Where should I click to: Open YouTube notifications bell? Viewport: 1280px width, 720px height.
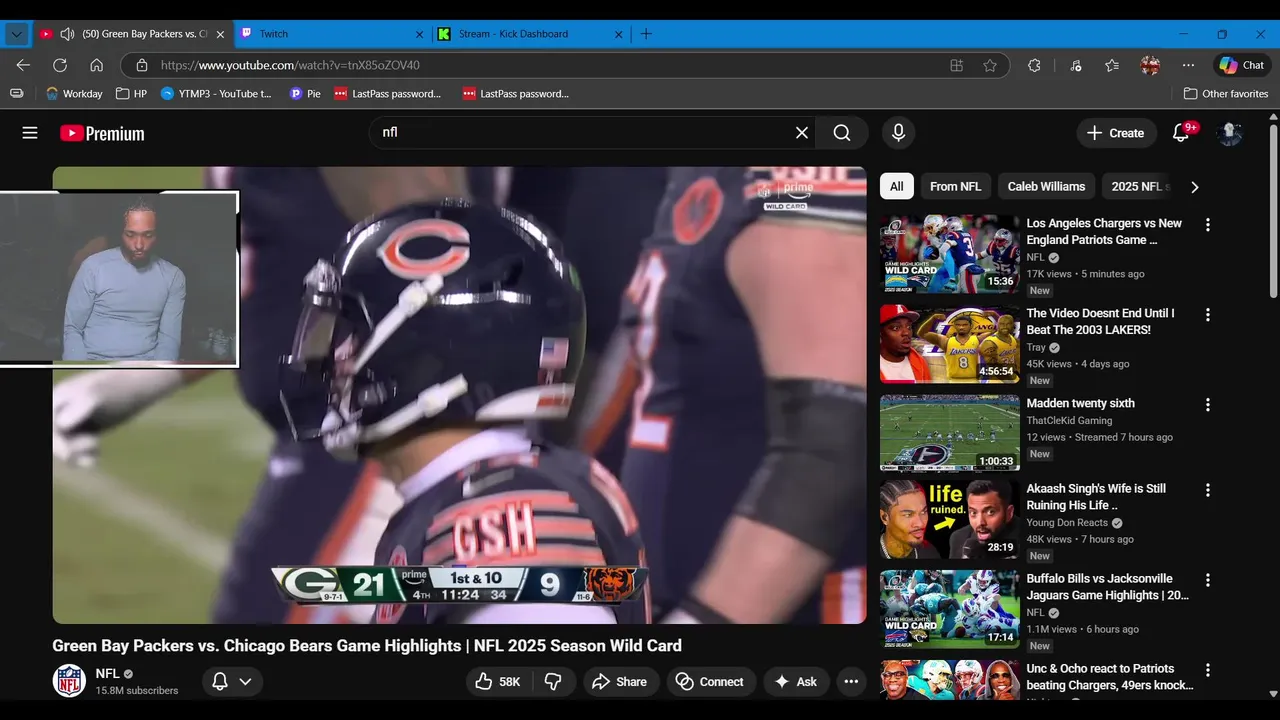click(1181, 133)
